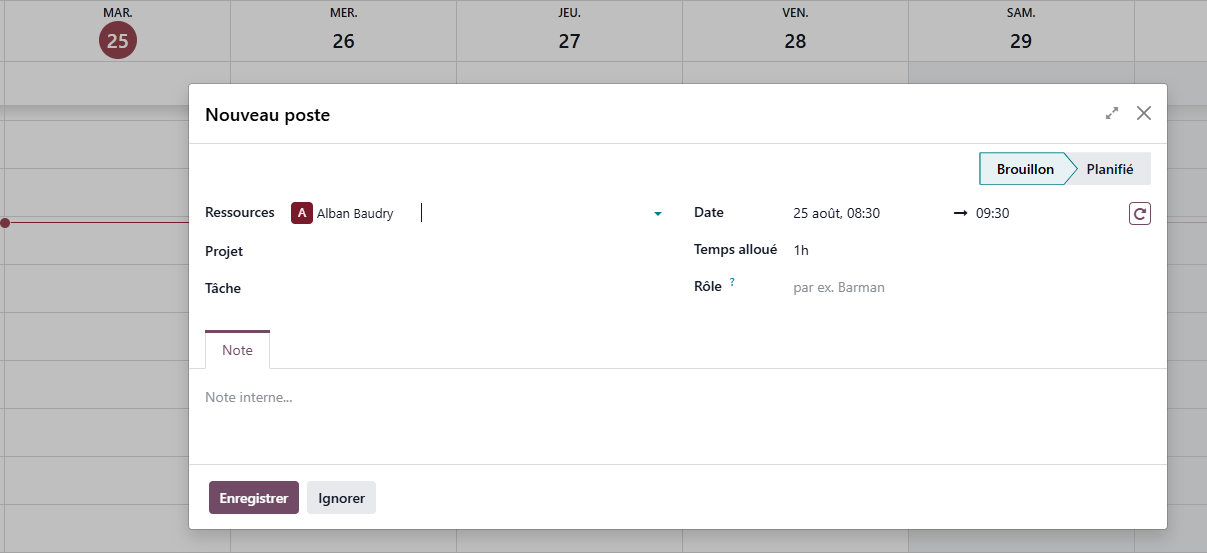Toggle the repeat shift icon
The image size is (1207, 553).
[x=1140, y=213]
